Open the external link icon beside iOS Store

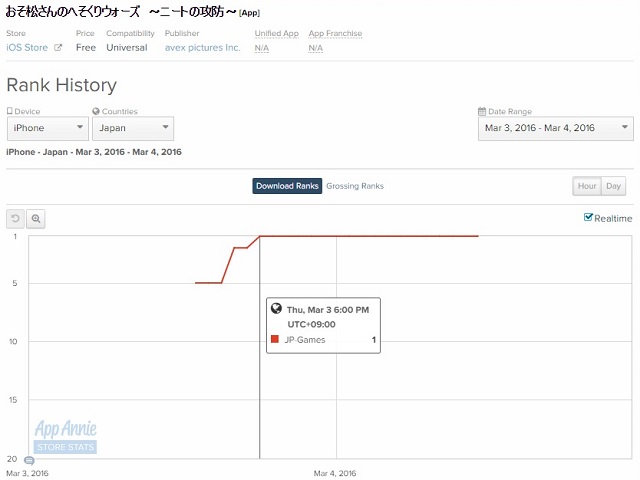tap(58, 47)
